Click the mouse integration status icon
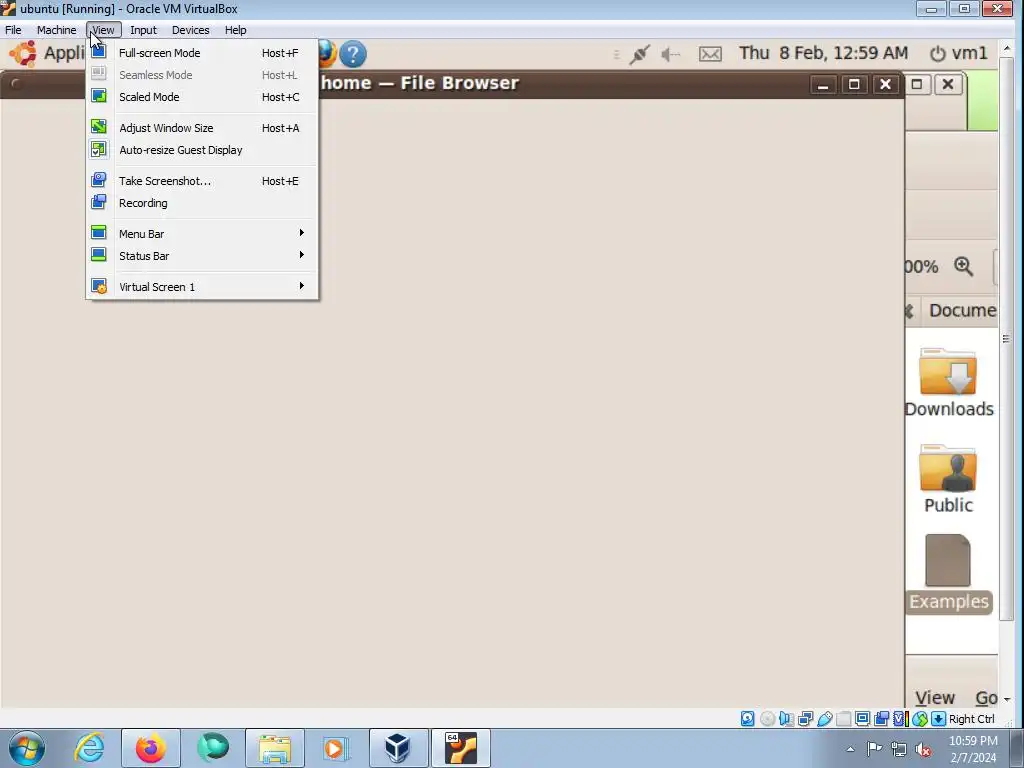Image resolution: width=1024 pixels, height=768 pixels. click(x=920, y=719)
